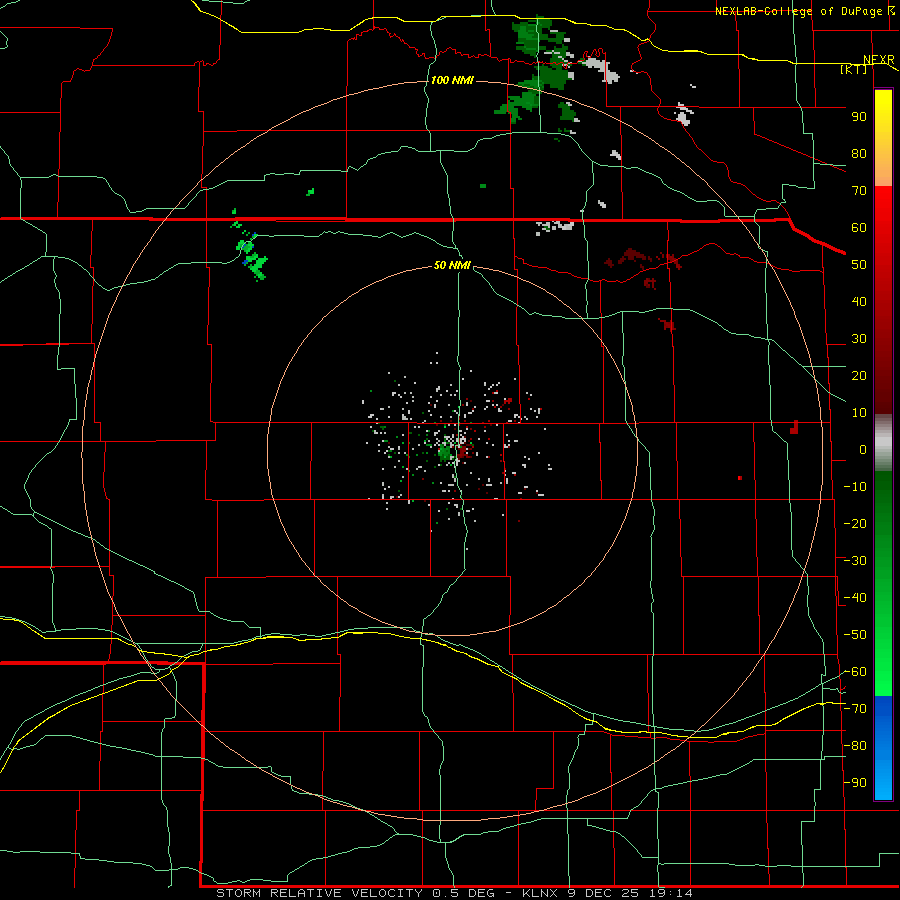Click the "50" value on the velocity scale
Screen dimensions: 900x900
tap(859, 265)
